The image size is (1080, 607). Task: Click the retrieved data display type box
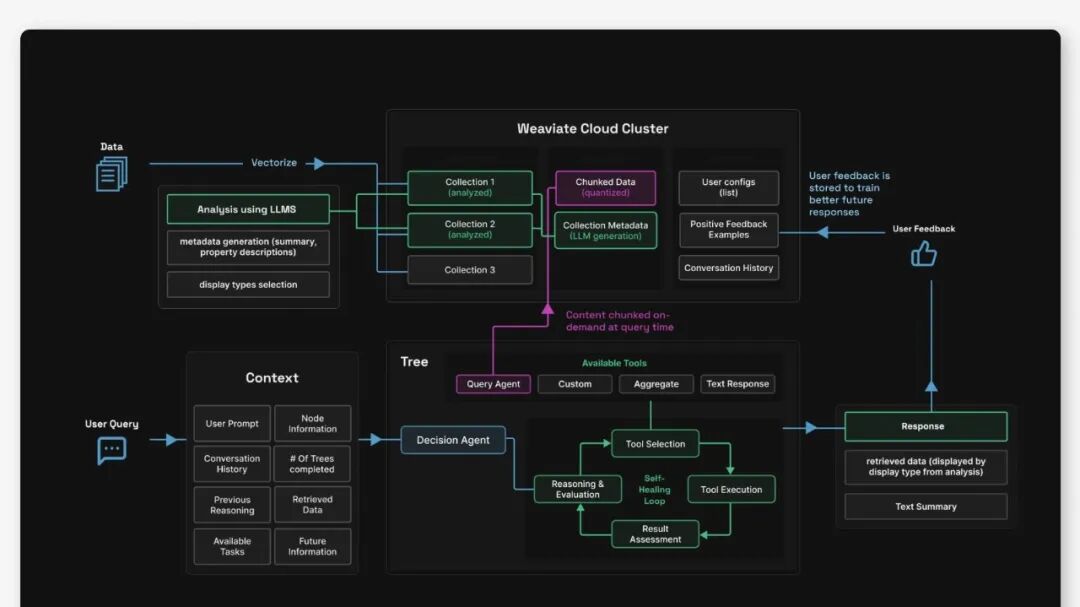pos(926,466)
